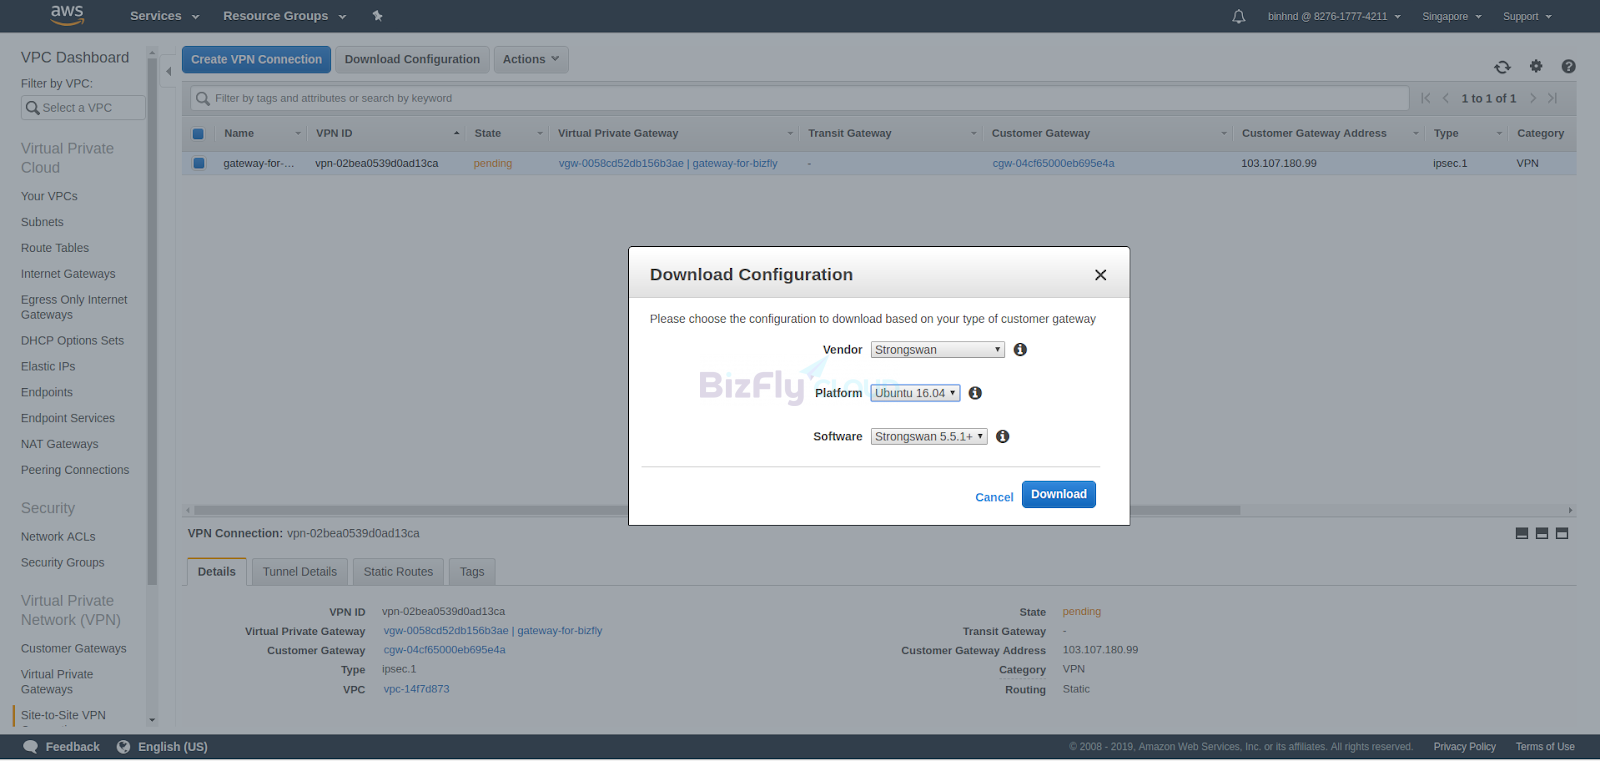Minimize the details pane layout icon
Screen dimensions: 1600x761
(x=1522, y=533)
